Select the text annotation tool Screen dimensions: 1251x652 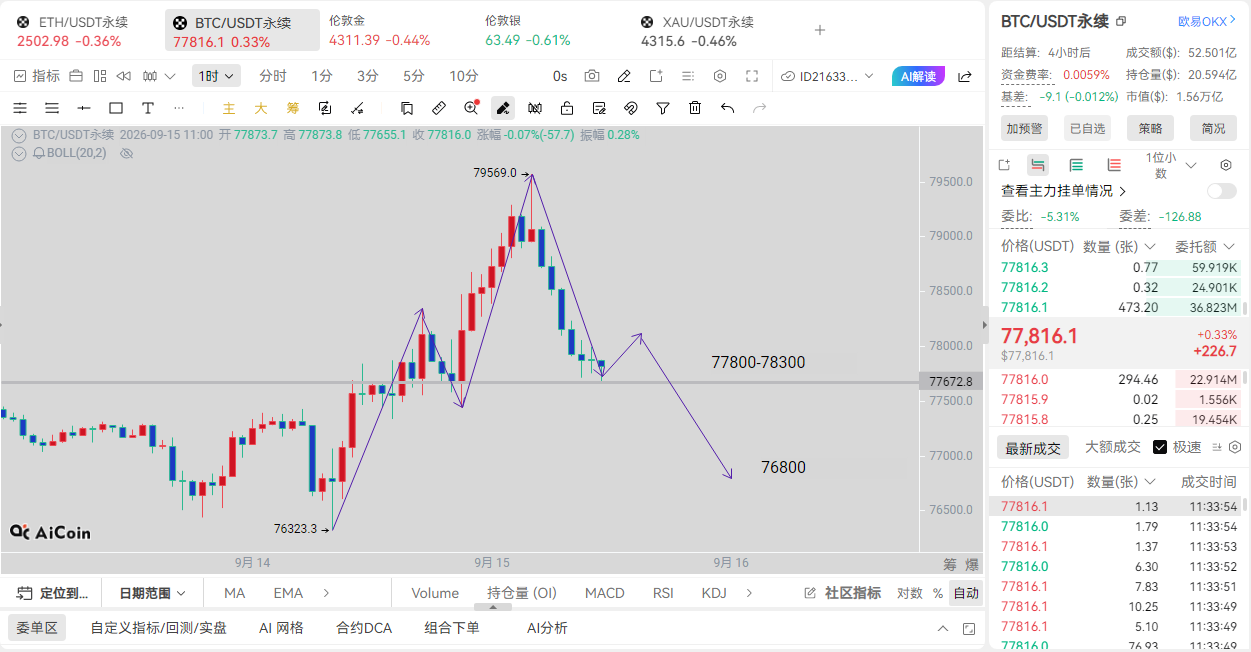pyautogui.click(x=148, y=108)
